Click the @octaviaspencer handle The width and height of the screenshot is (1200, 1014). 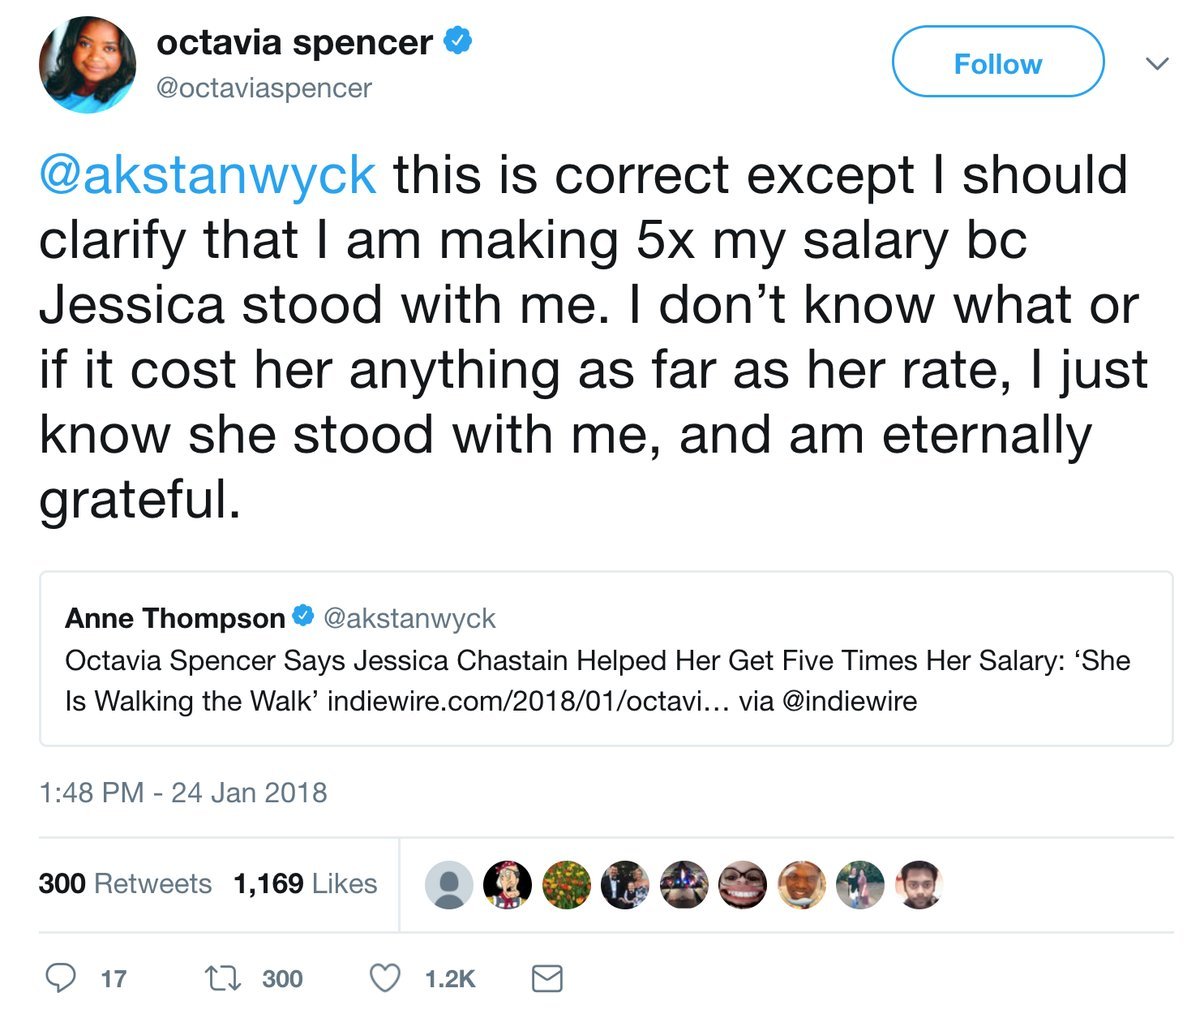(x=264, y=88)
